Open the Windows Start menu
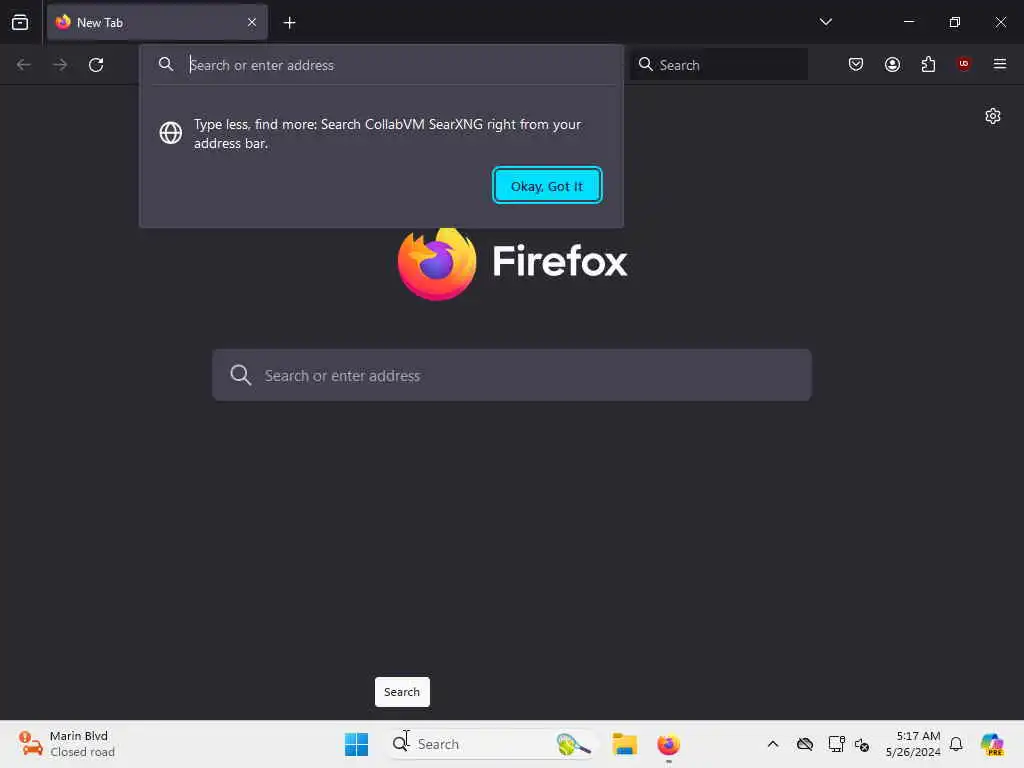1024x768 pixels. [x=357, y=744]
